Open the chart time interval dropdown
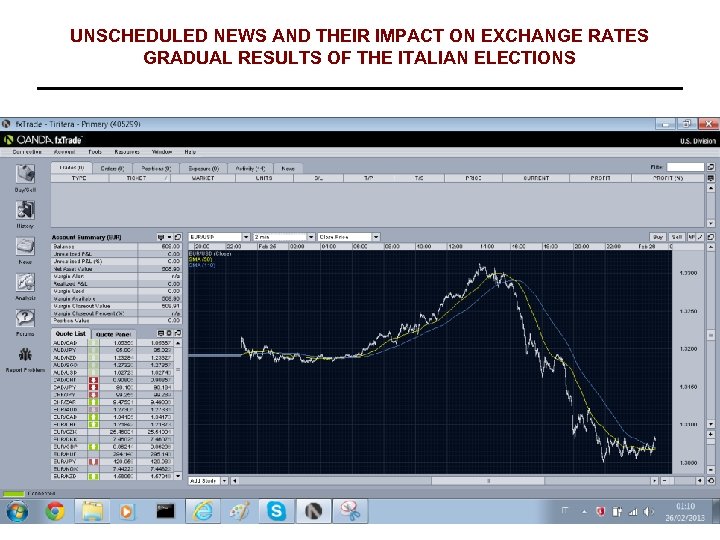 (x=311, y=237)
